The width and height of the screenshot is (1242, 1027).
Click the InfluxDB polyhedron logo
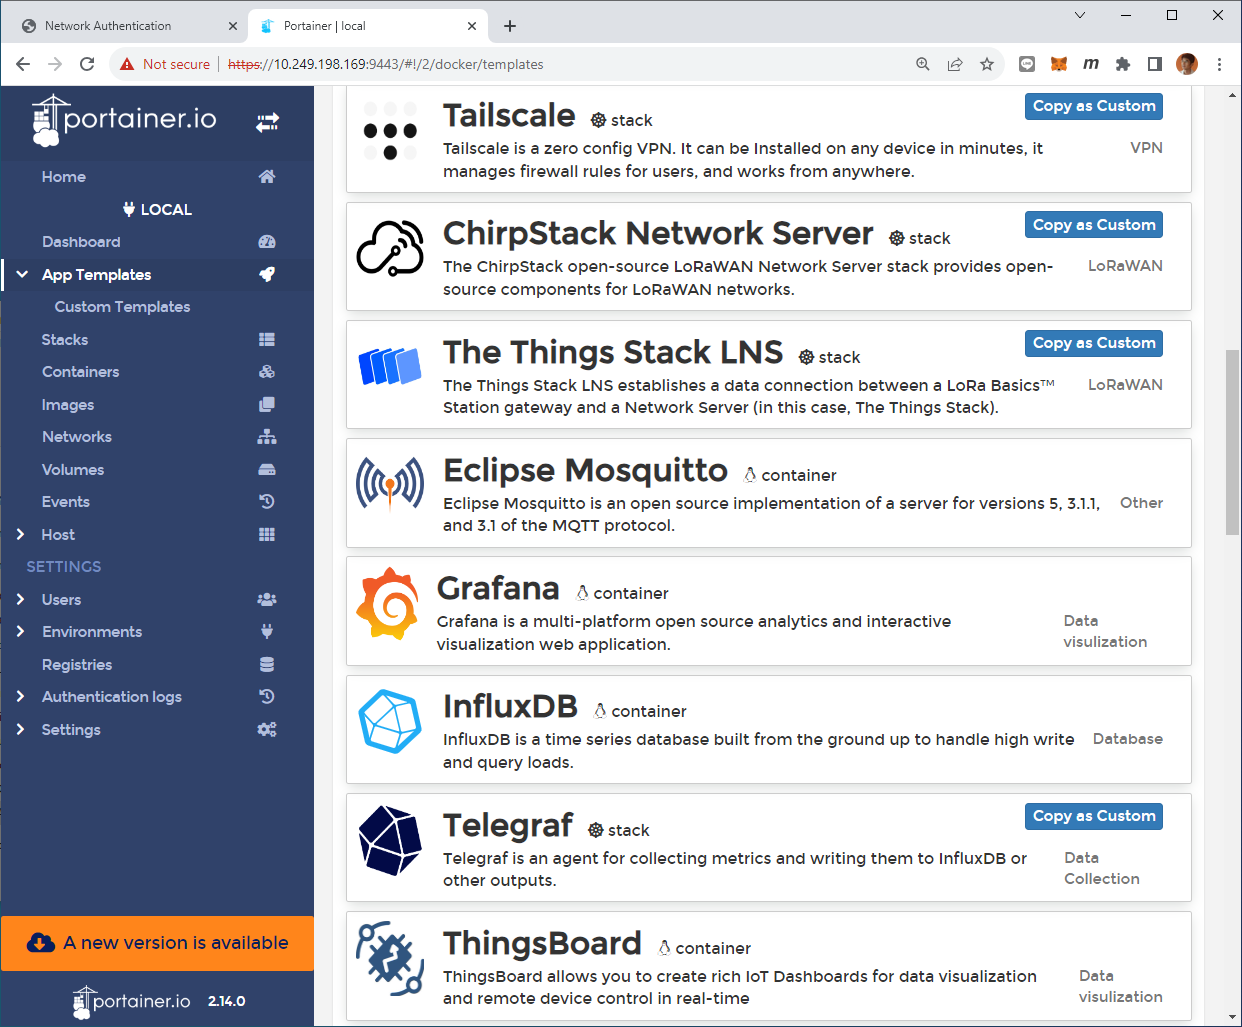pyautogui.click(x=390, y=721)
